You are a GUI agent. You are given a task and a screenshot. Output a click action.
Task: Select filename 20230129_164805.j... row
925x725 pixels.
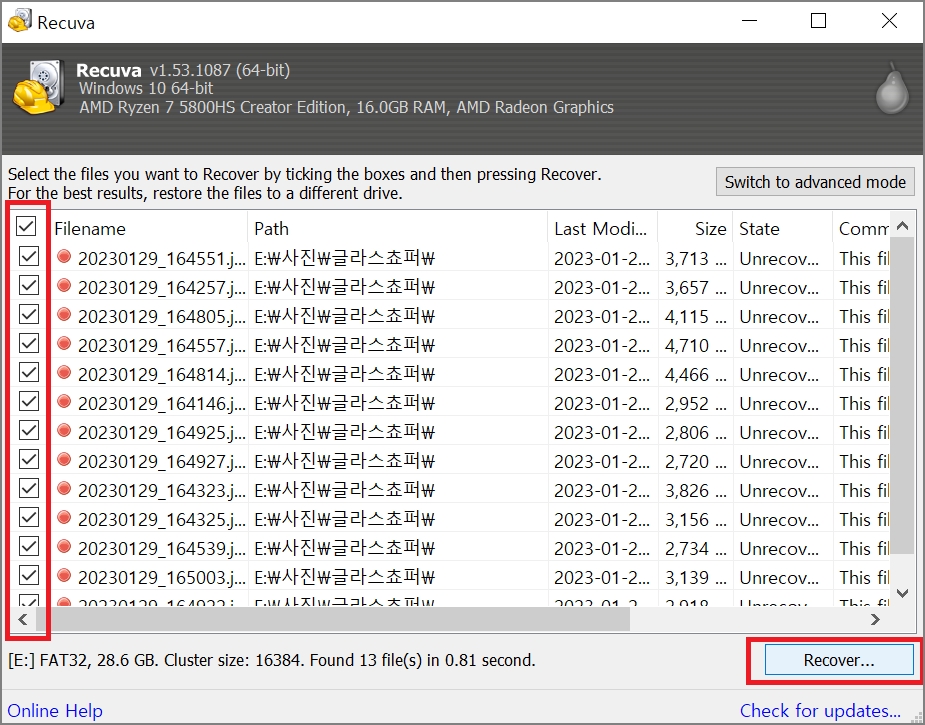[x=162, y=316]
